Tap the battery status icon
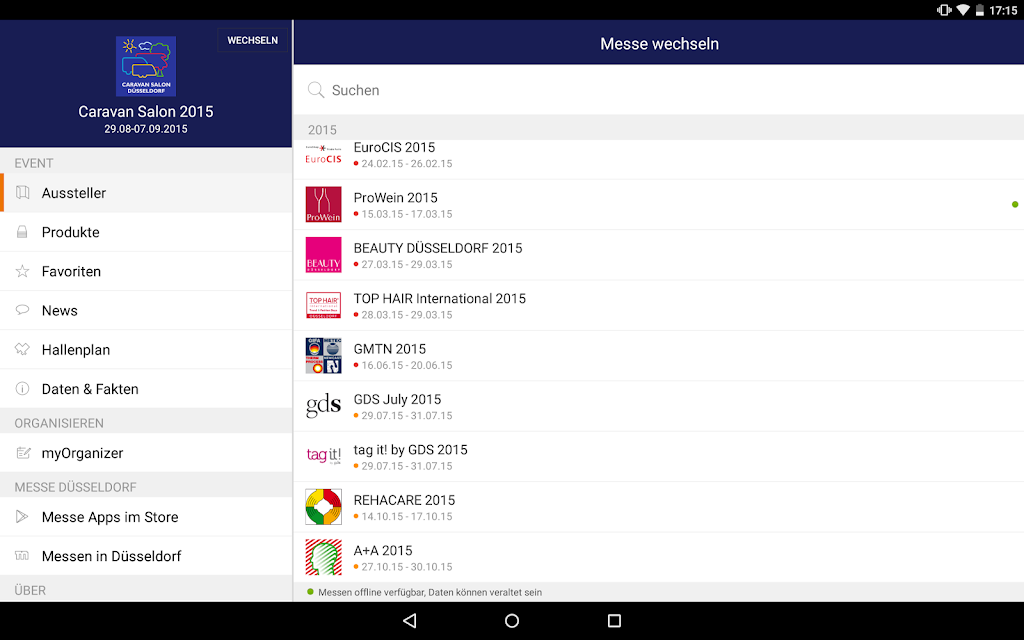The height and width of the screenshot is (640, 1024). point(980,10)
